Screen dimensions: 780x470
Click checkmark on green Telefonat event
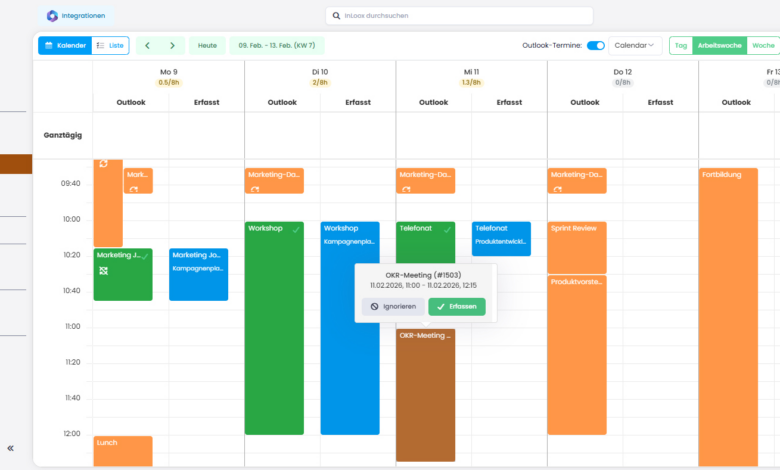click(x=447, y=229)
